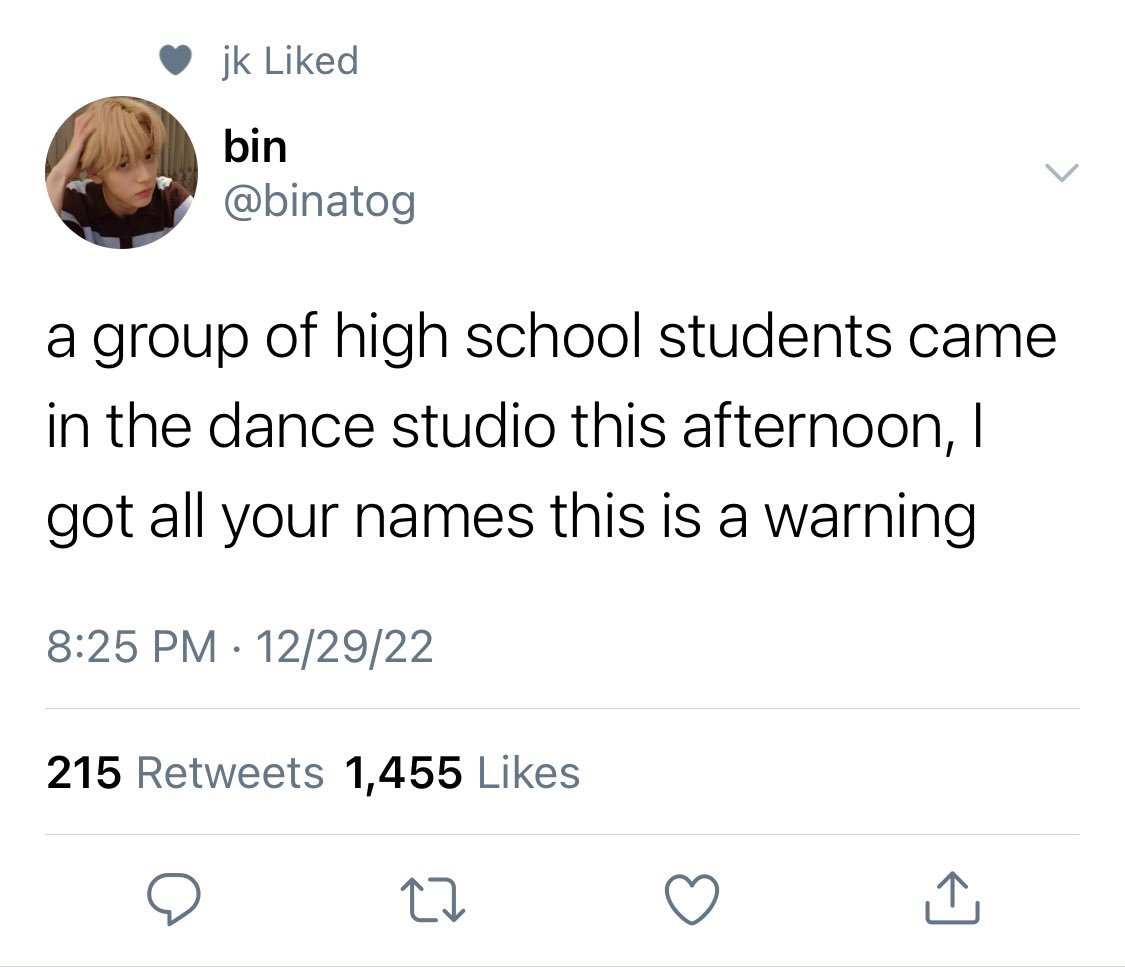Click the 12/29/22 date
Screen dimensions: 1125x967
344,646
